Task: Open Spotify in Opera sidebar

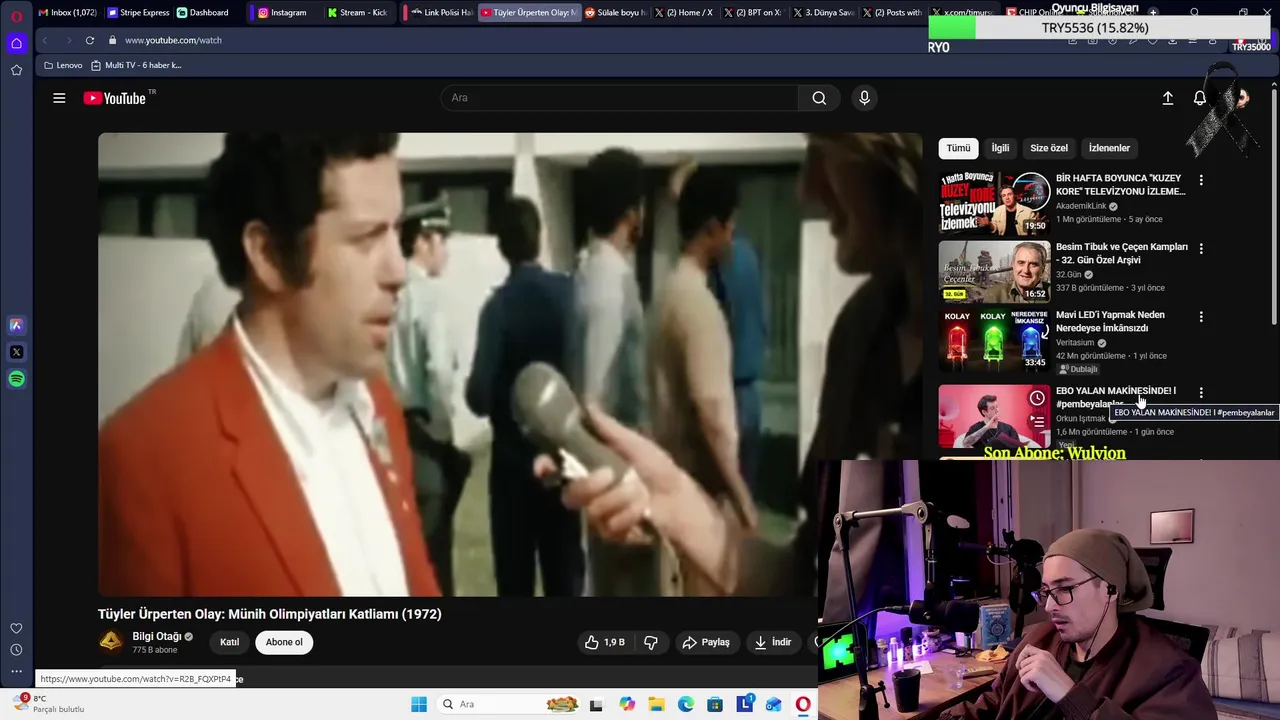Action: tap(16, 379)
